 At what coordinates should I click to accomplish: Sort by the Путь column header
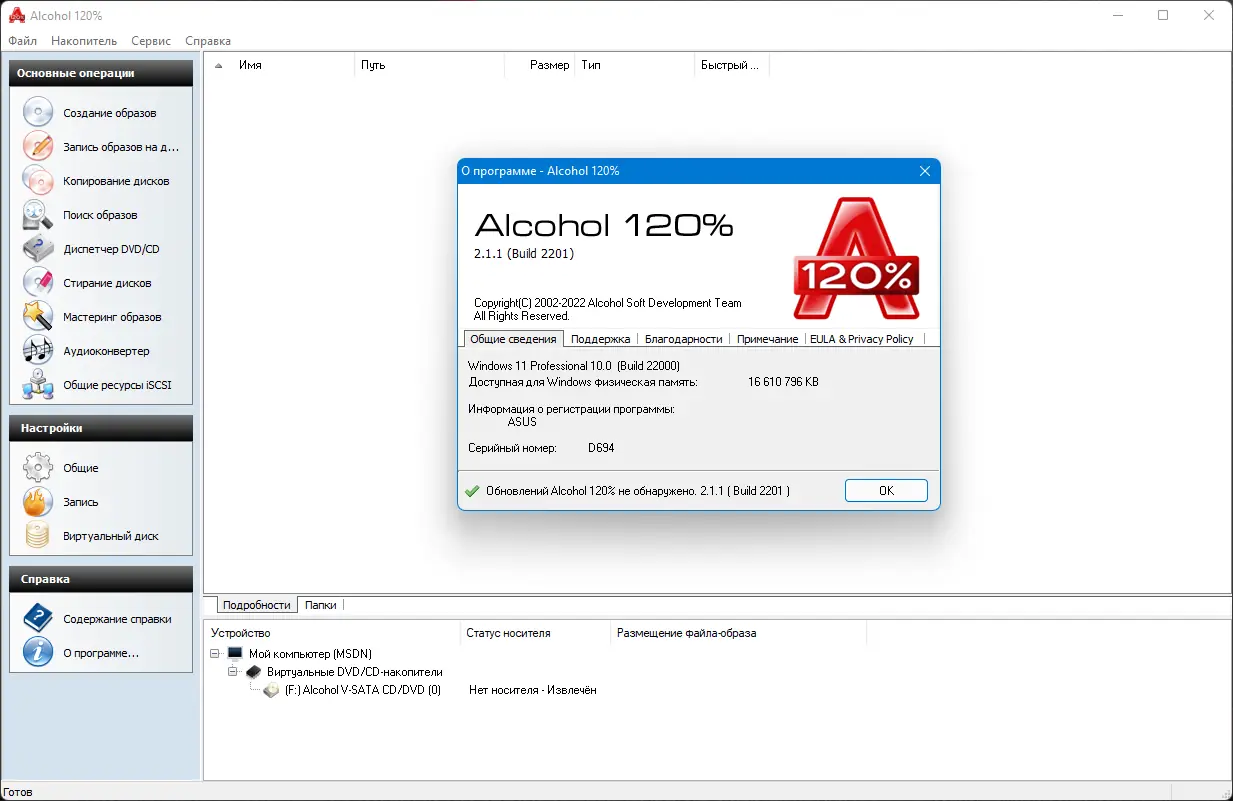point(429,65)
